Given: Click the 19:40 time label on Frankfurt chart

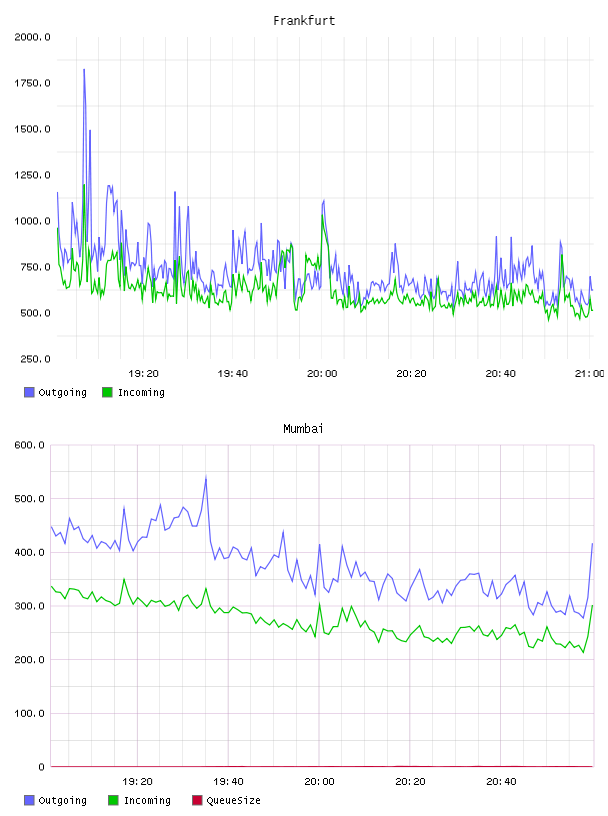Looking at the screenshot, I should [233, 374].
